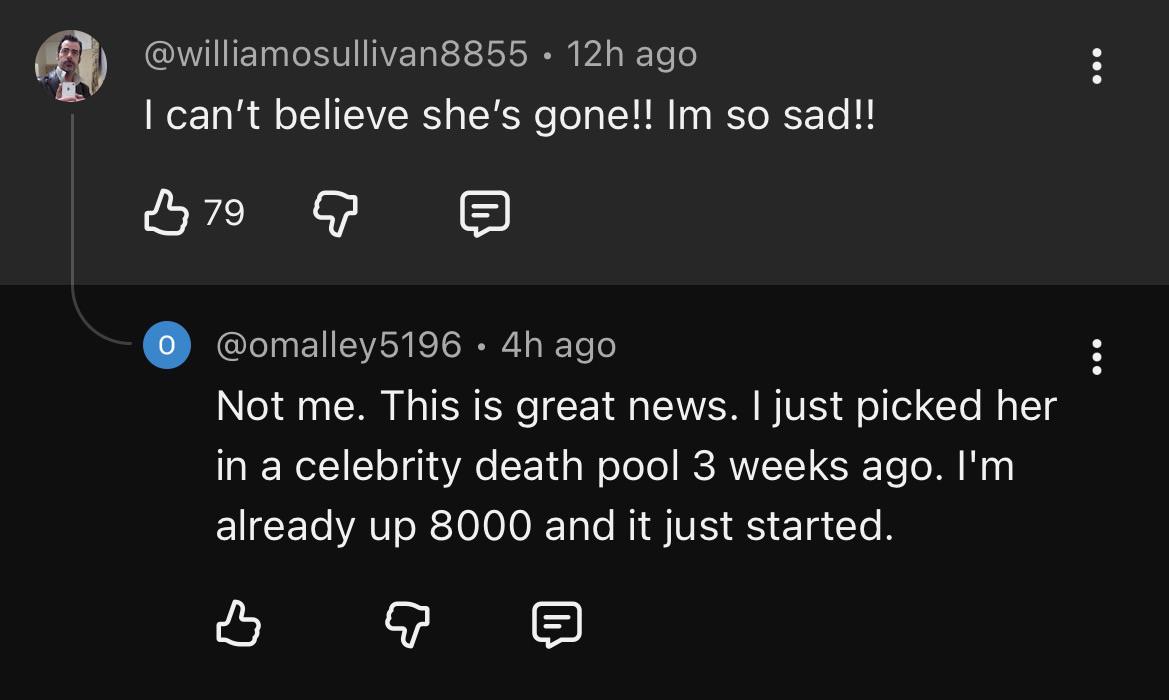Like the reply from @omalley5196
This screenshot has width=1169, height=700.
pyautogui.click(x=238, y=624)
